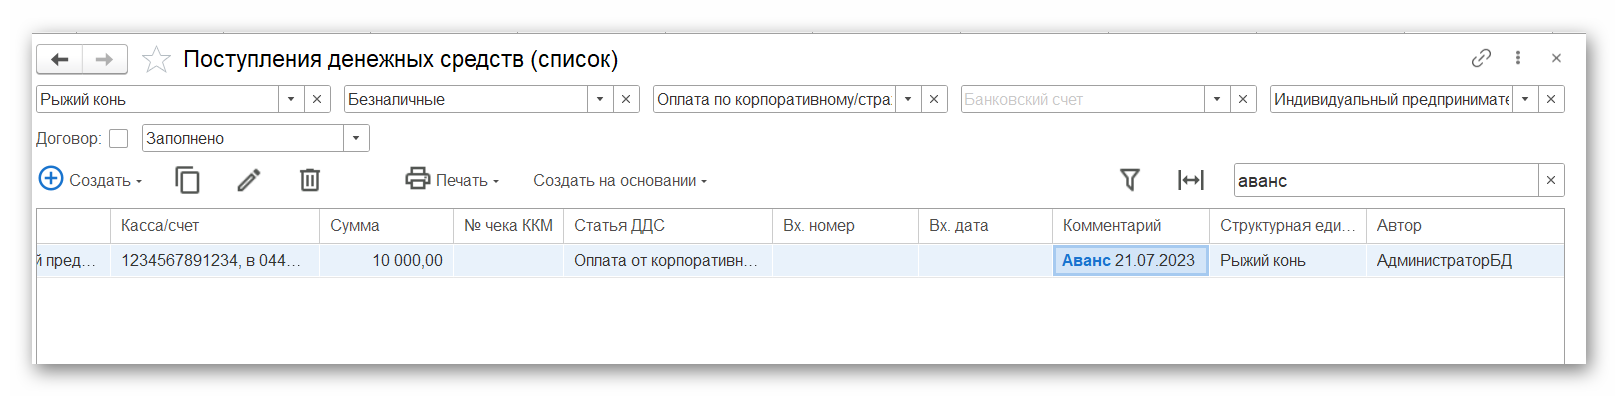
Task: Edit the selected document with pencil icon
Action: pyautogui.click(x=248, y=180)
